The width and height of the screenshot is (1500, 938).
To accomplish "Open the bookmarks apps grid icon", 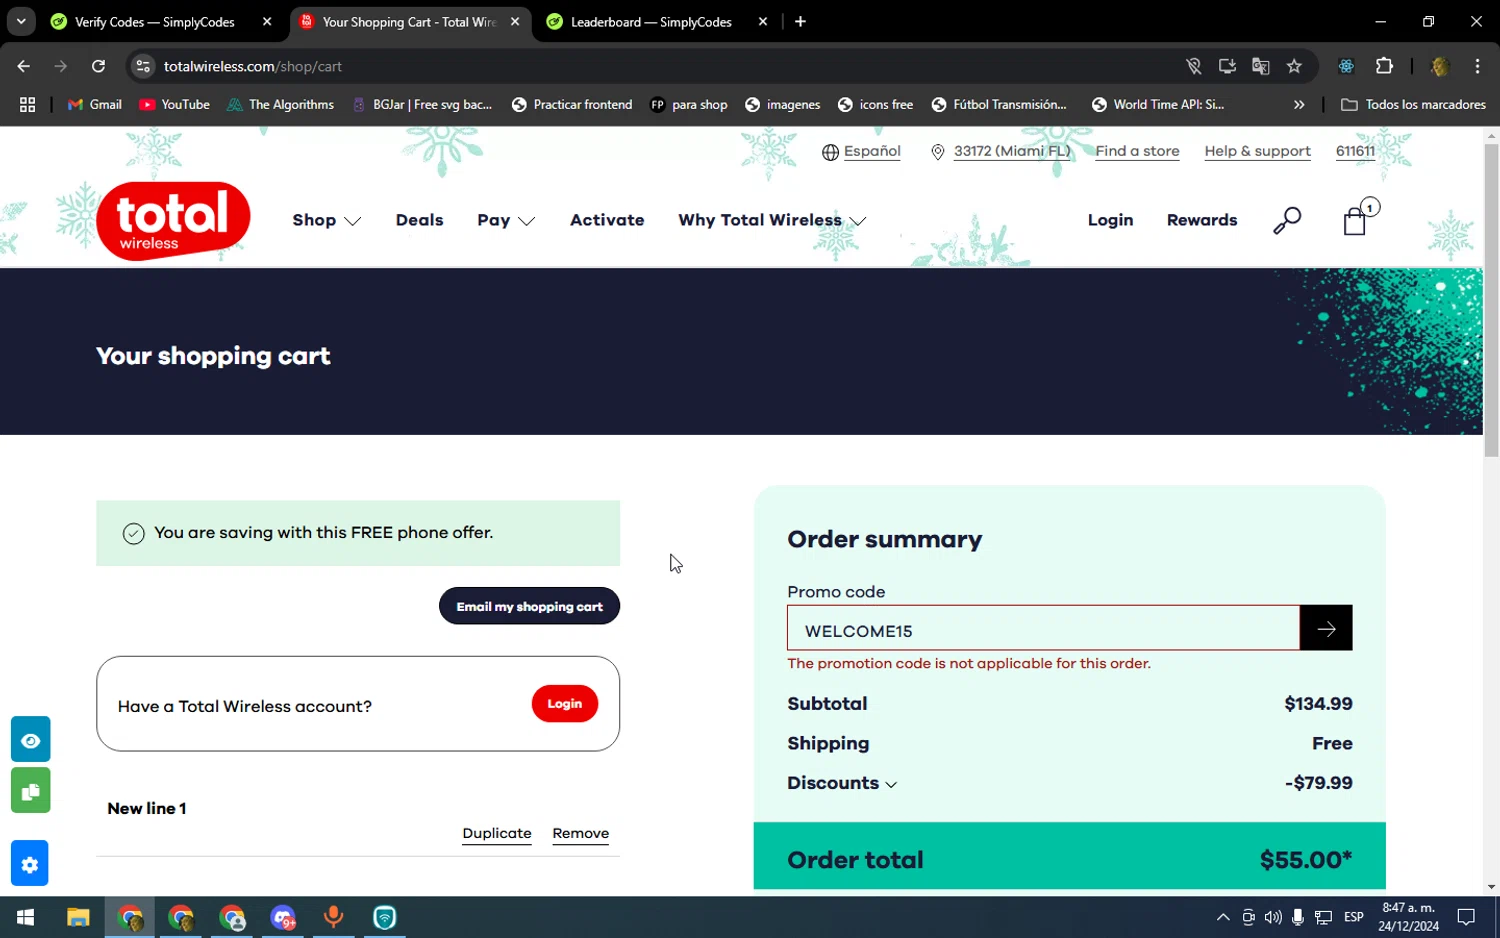I will coord(27,104).
